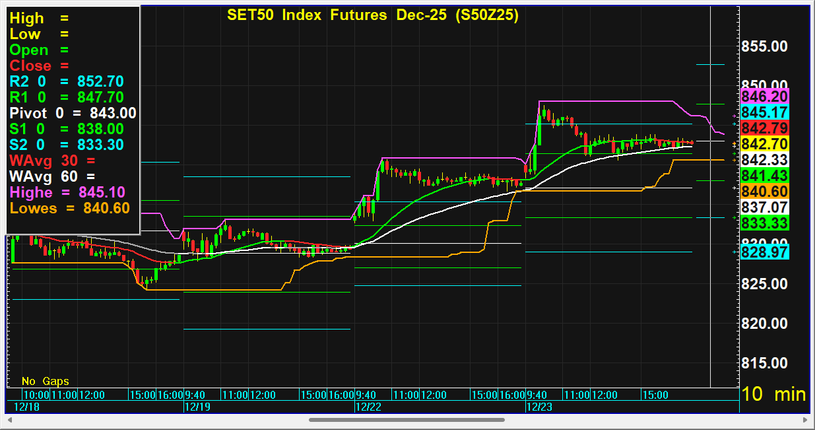Click the 12/23 date marker
Image resolution: width=815 pixels, height=430 pixels.
click(x=538, y=407)
